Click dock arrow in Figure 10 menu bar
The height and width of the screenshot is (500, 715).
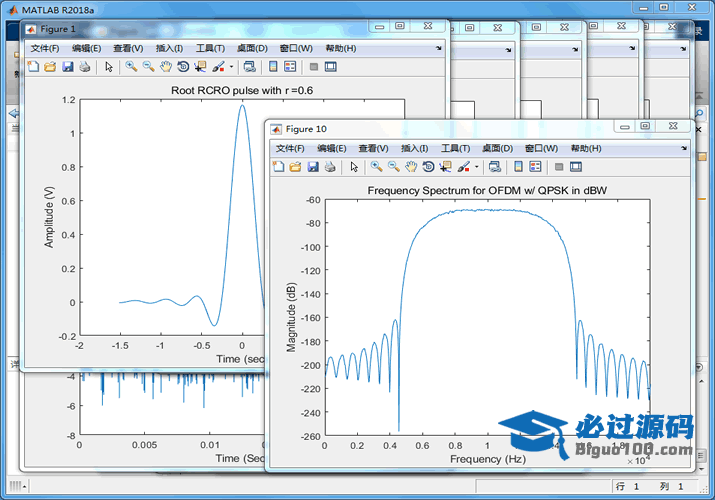point(684,148)
